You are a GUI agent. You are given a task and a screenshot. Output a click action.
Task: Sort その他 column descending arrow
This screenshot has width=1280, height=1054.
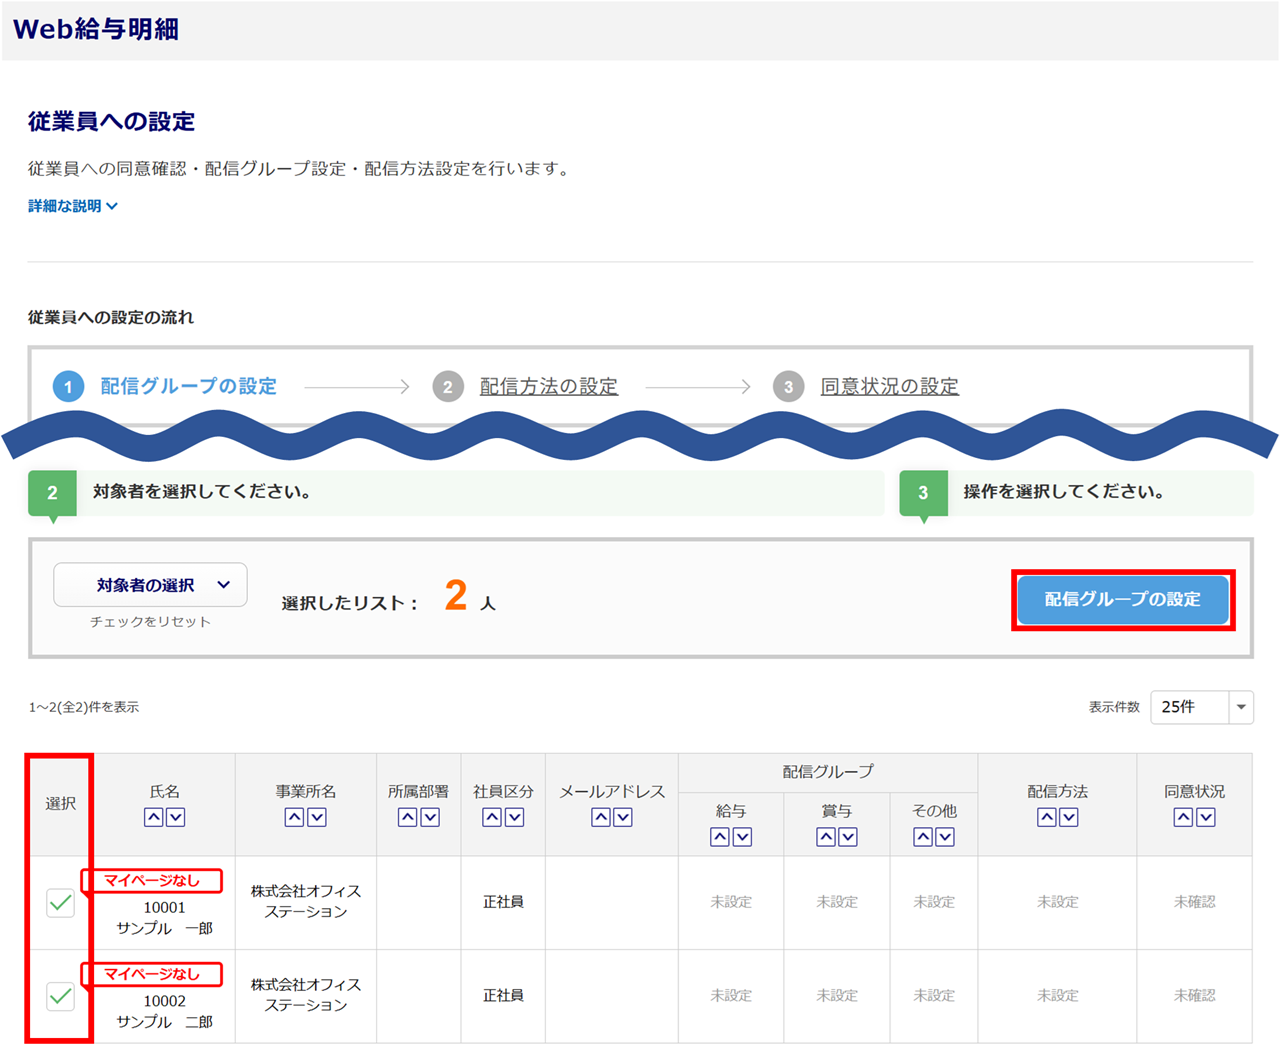pos(945,837)
